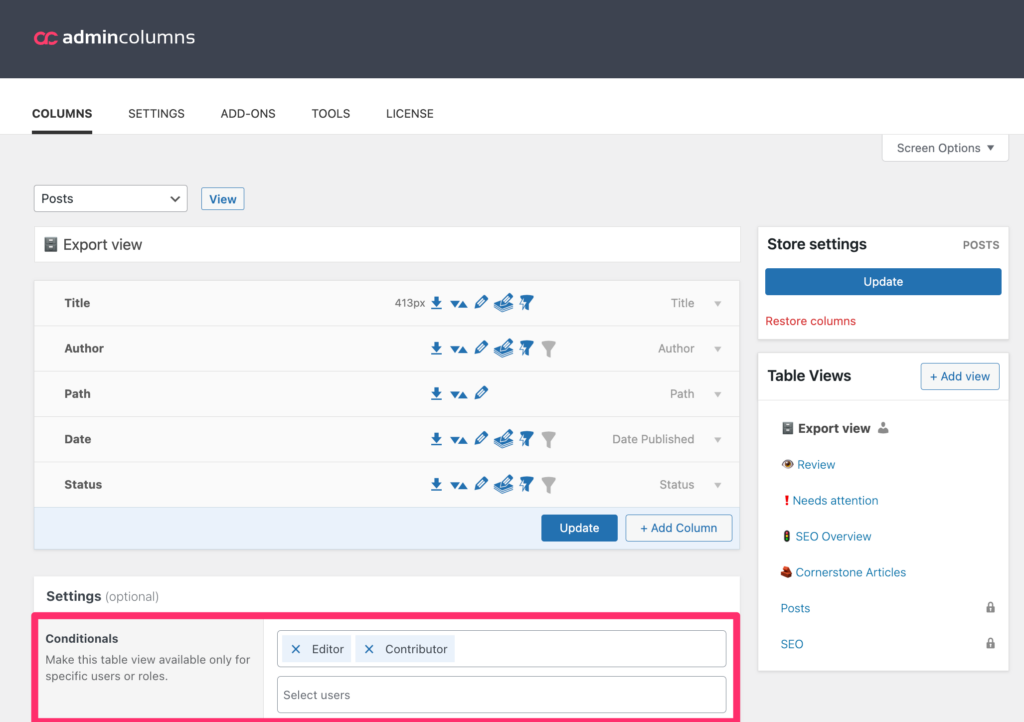The height and width of the screenshot is (722, 1024).
Task: Click the export icon in the Author row
Action: pyautogui.click(x=436, y=349)
